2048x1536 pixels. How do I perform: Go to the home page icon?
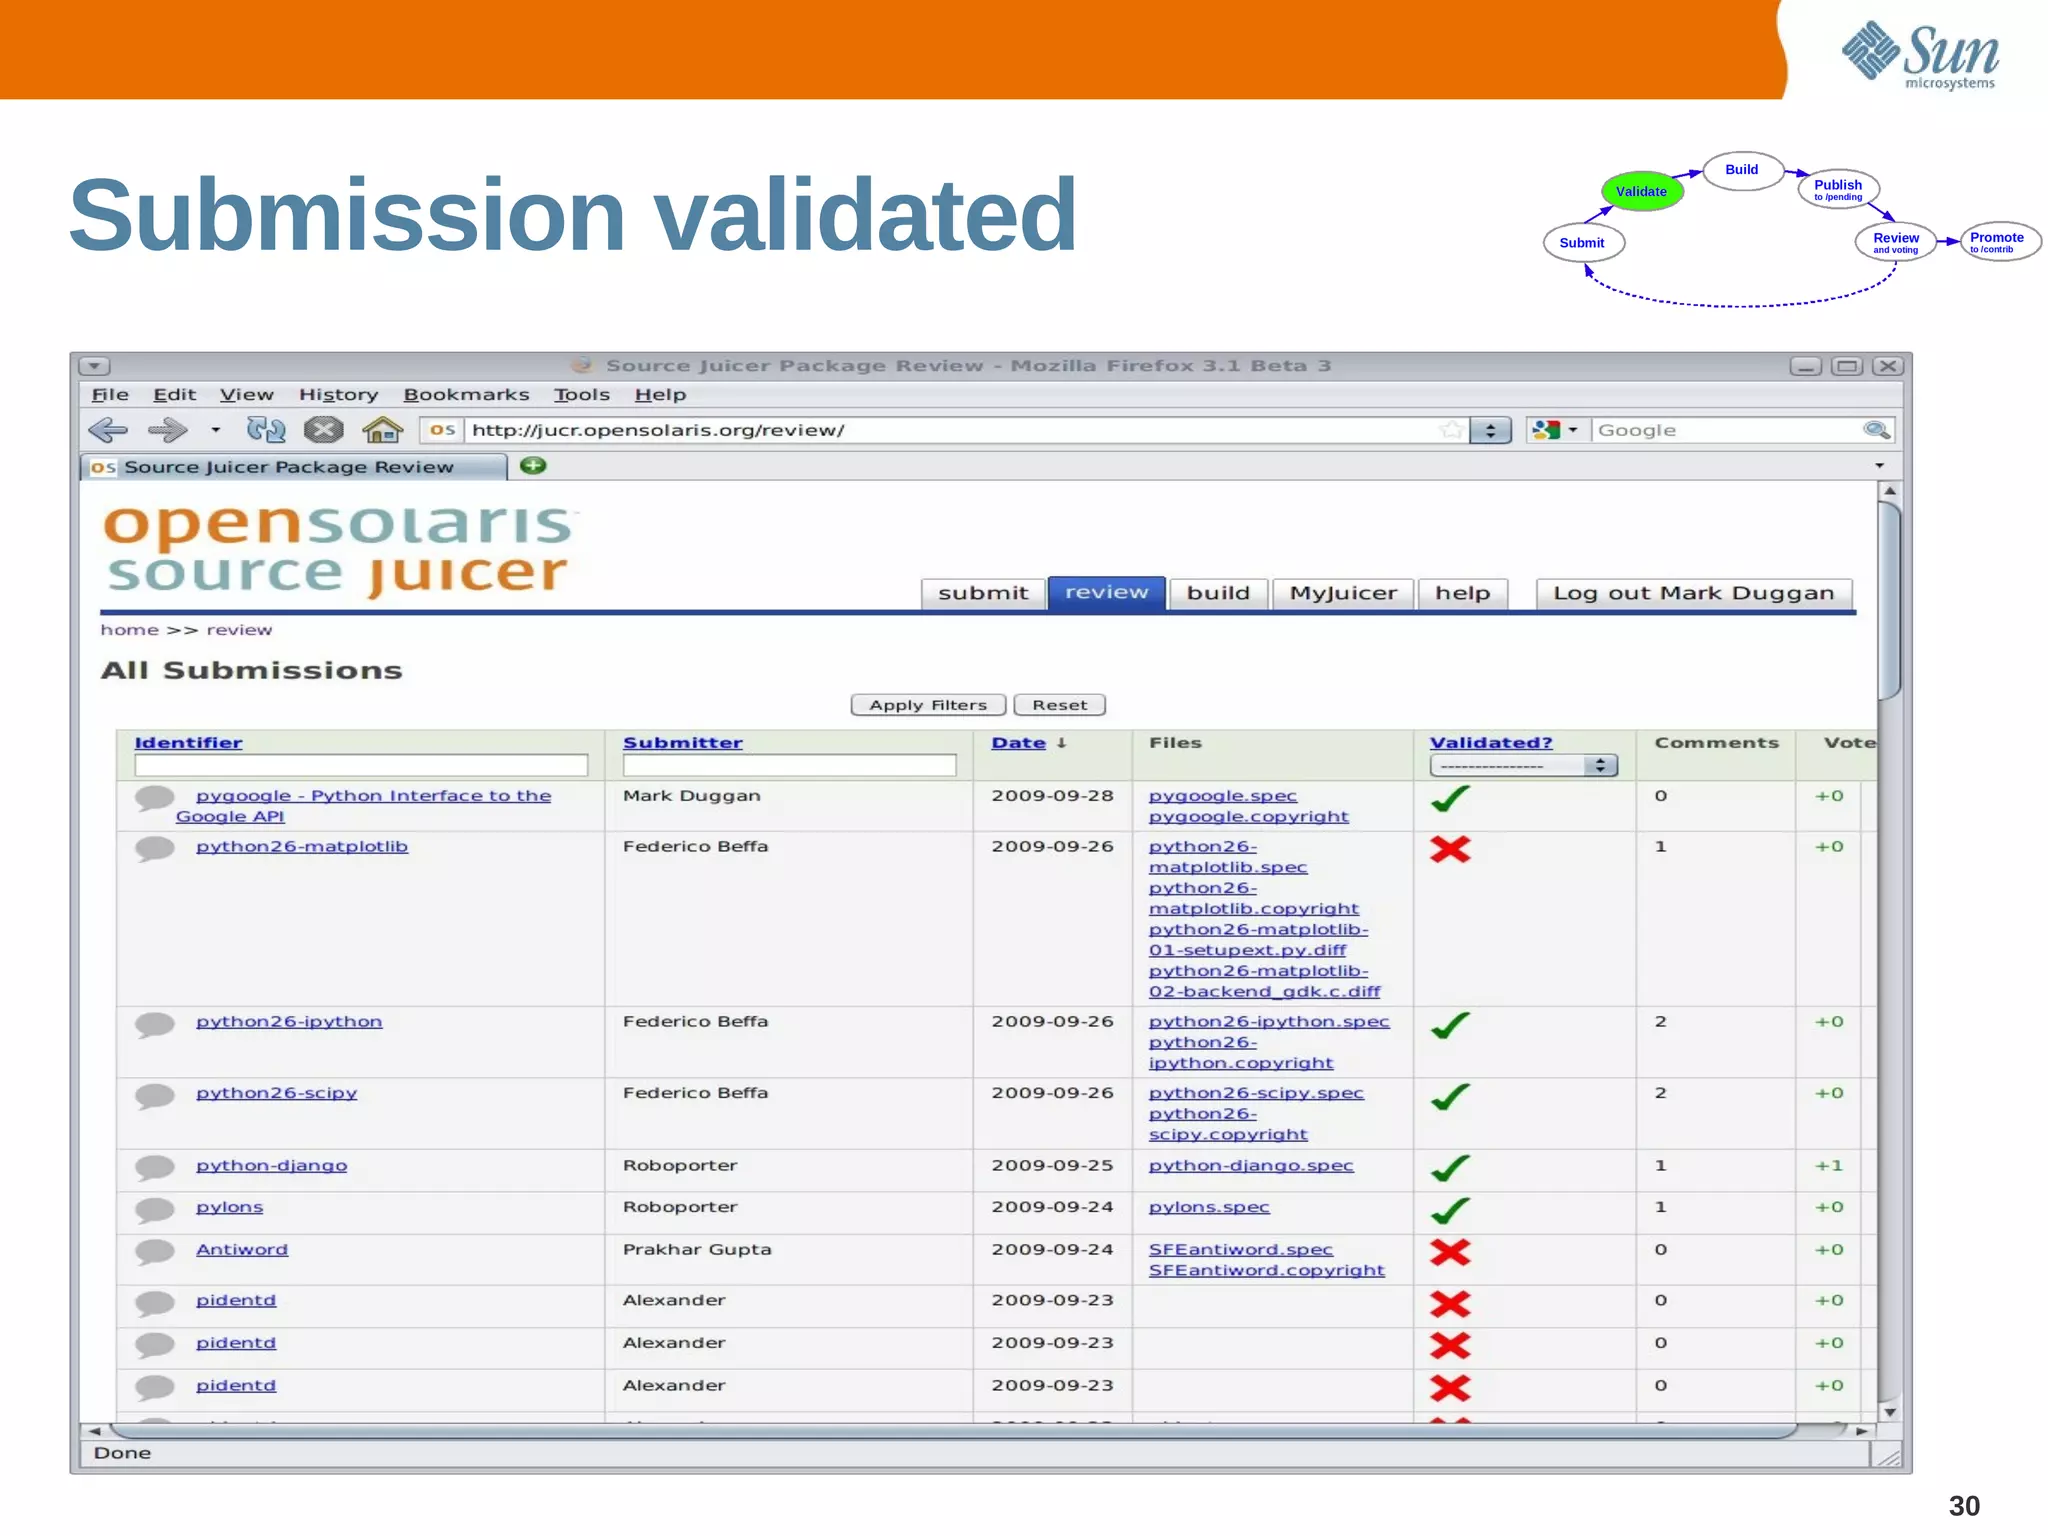pyautogui.click(x=382, y=430)
